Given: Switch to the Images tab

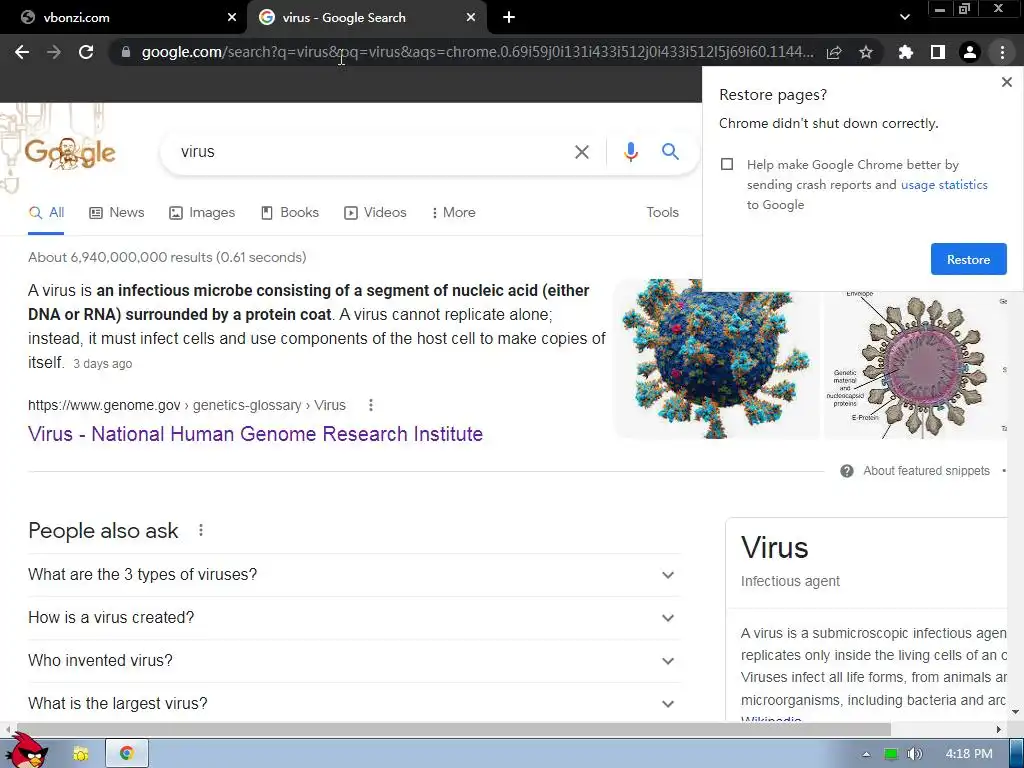Looking at the screenshot, I should [x=202, y=213].
